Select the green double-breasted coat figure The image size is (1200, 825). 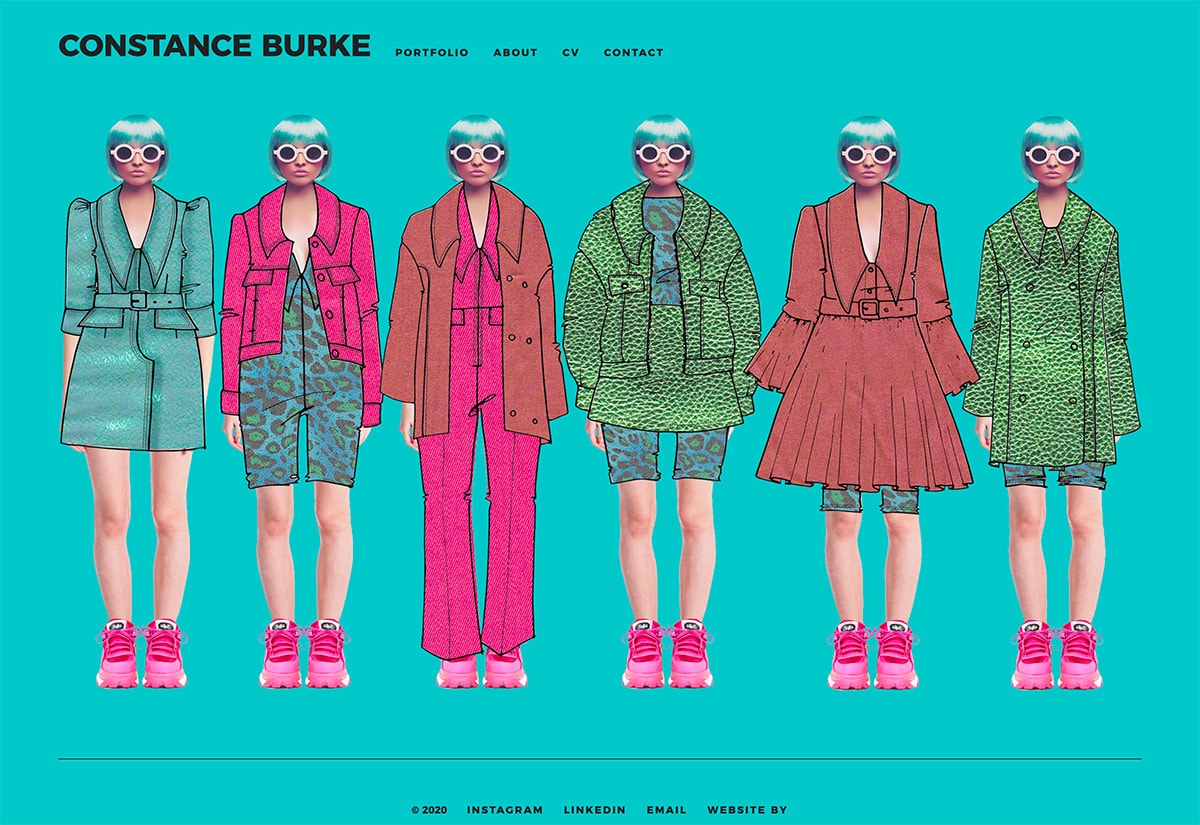point(1052,402)
